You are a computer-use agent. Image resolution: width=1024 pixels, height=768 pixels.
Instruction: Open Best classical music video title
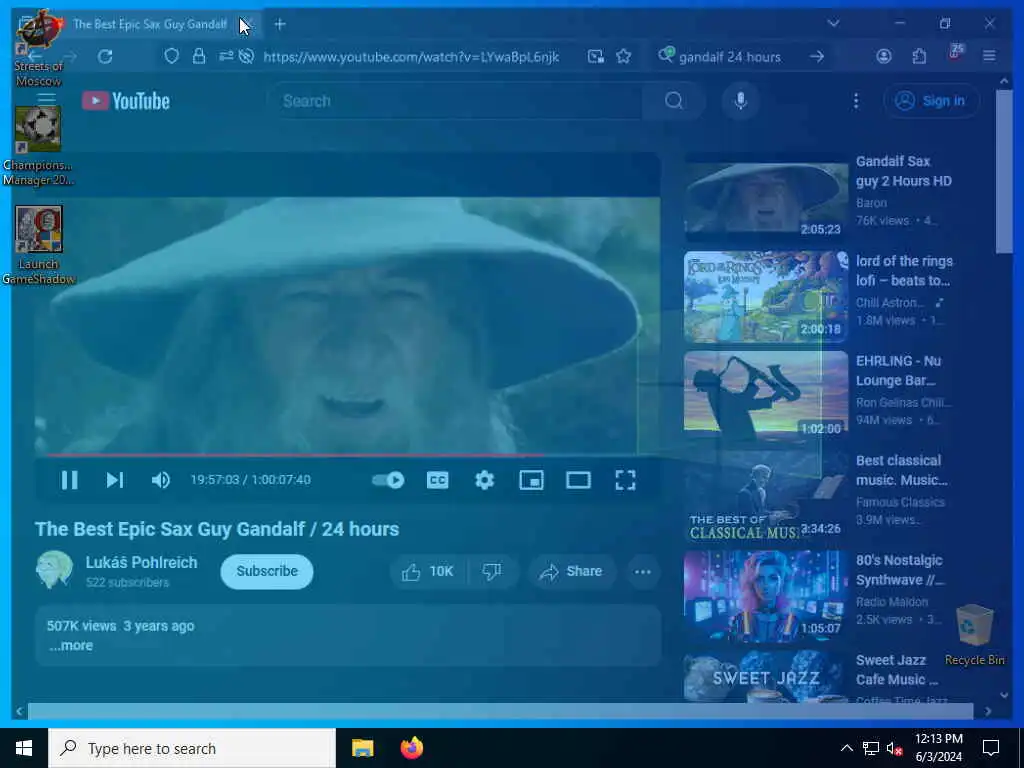tap(901, 470)
